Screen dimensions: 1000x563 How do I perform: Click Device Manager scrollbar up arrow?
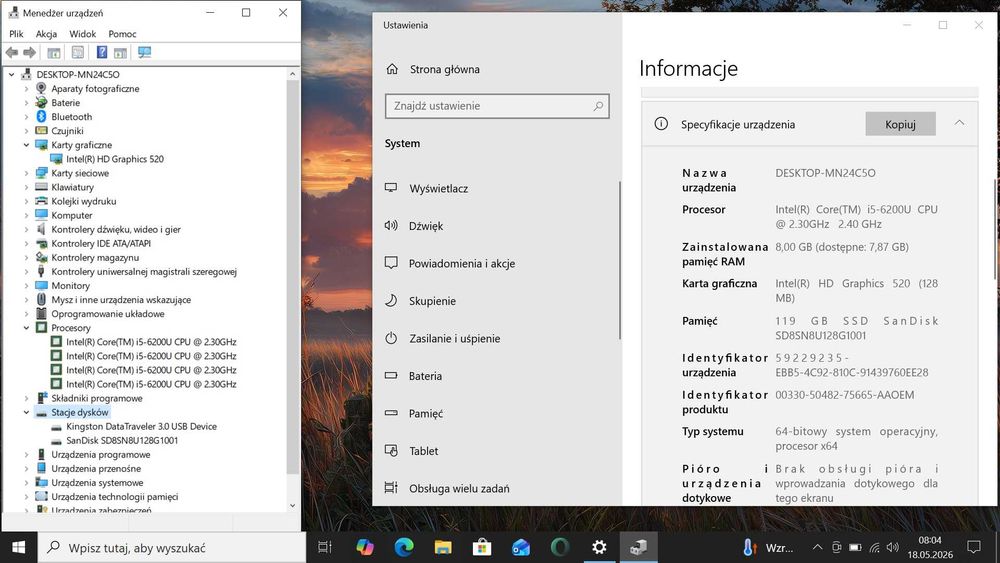click(x=293, y=74)
